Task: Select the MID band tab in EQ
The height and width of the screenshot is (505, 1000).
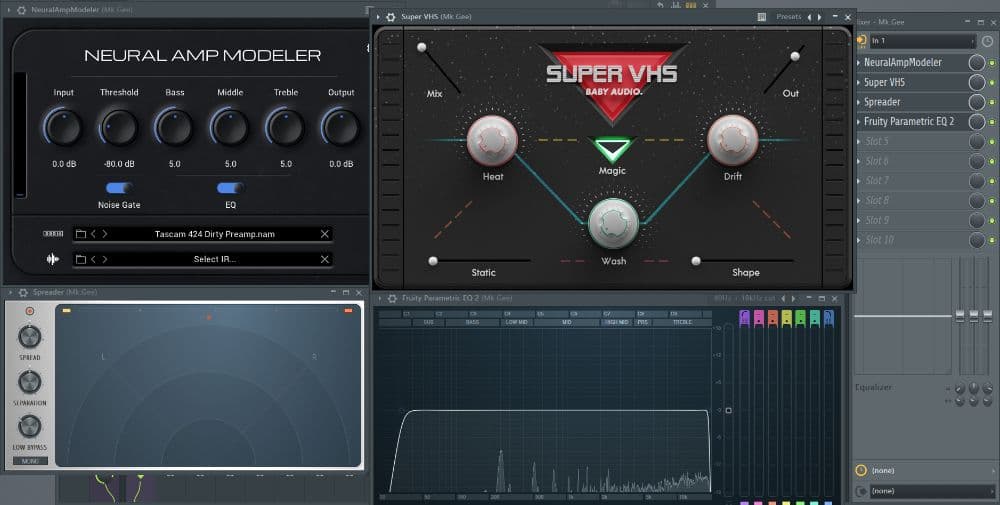Action: click(567, 323)
